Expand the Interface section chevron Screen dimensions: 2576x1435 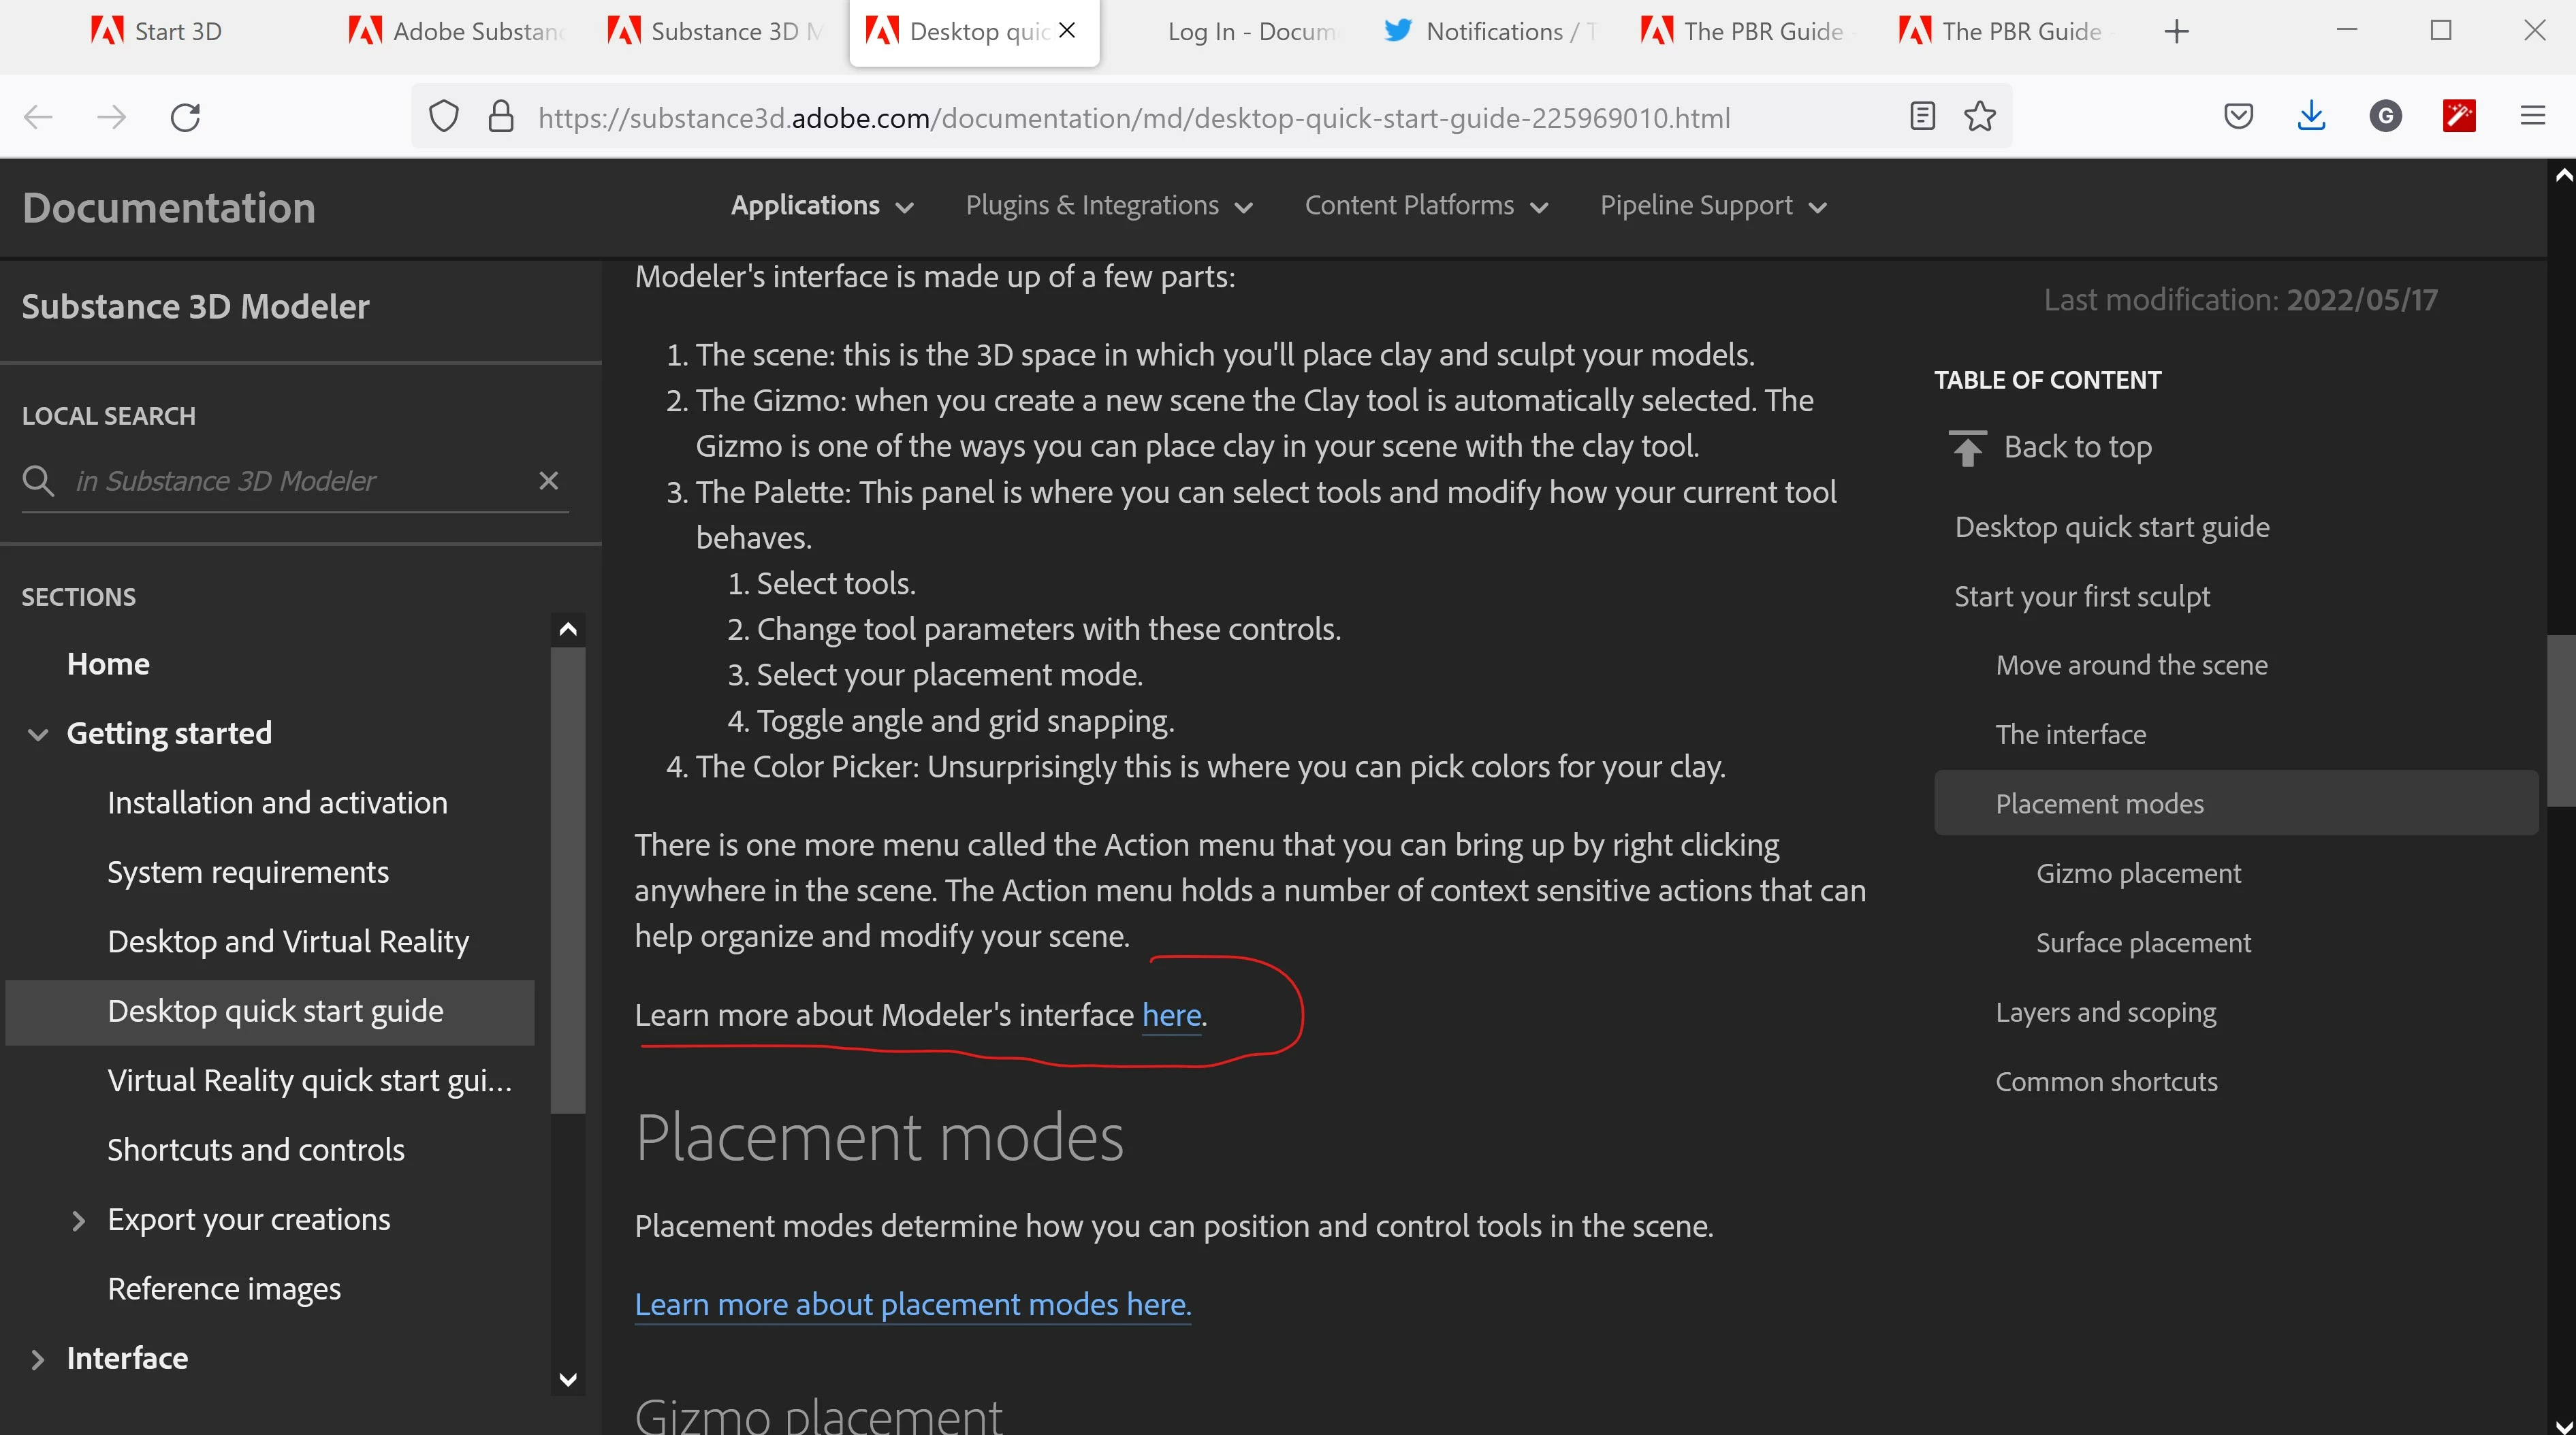click(x=38, y=1359)
